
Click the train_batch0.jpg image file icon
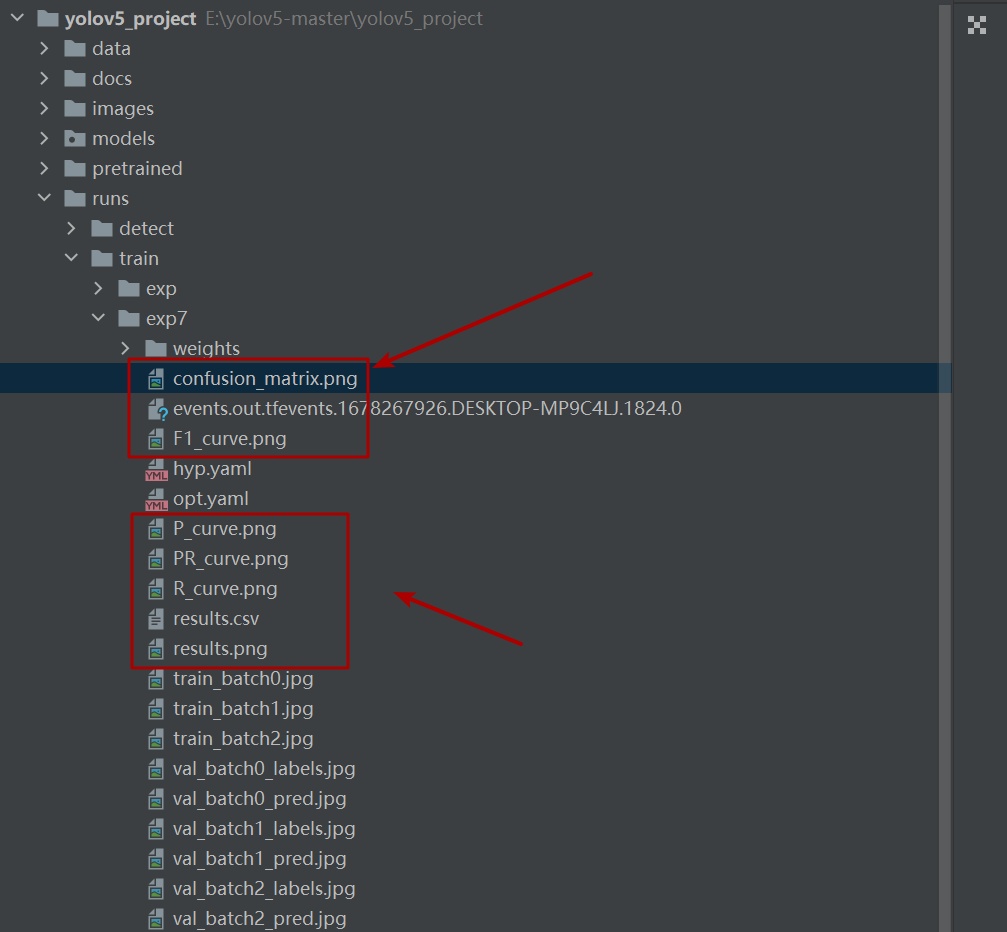(x=156, y=679)
